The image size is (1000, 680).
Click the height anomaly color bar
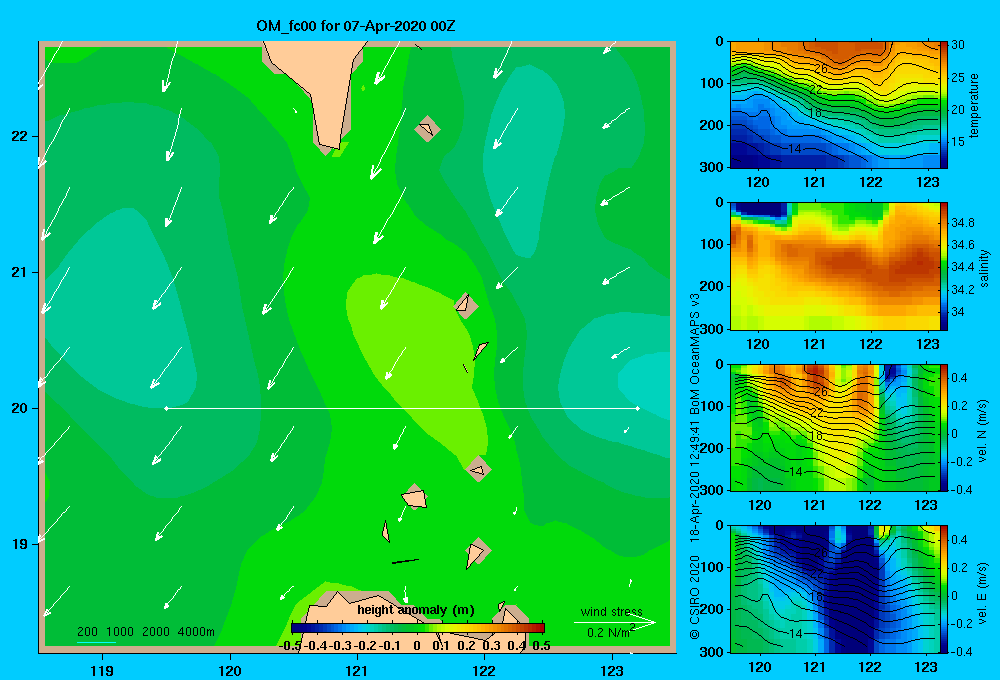(418, 627)
